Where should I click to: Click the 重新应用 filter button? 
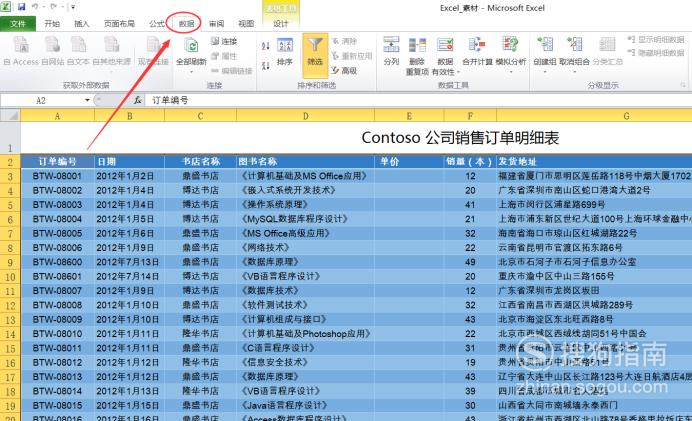(352, 56)
